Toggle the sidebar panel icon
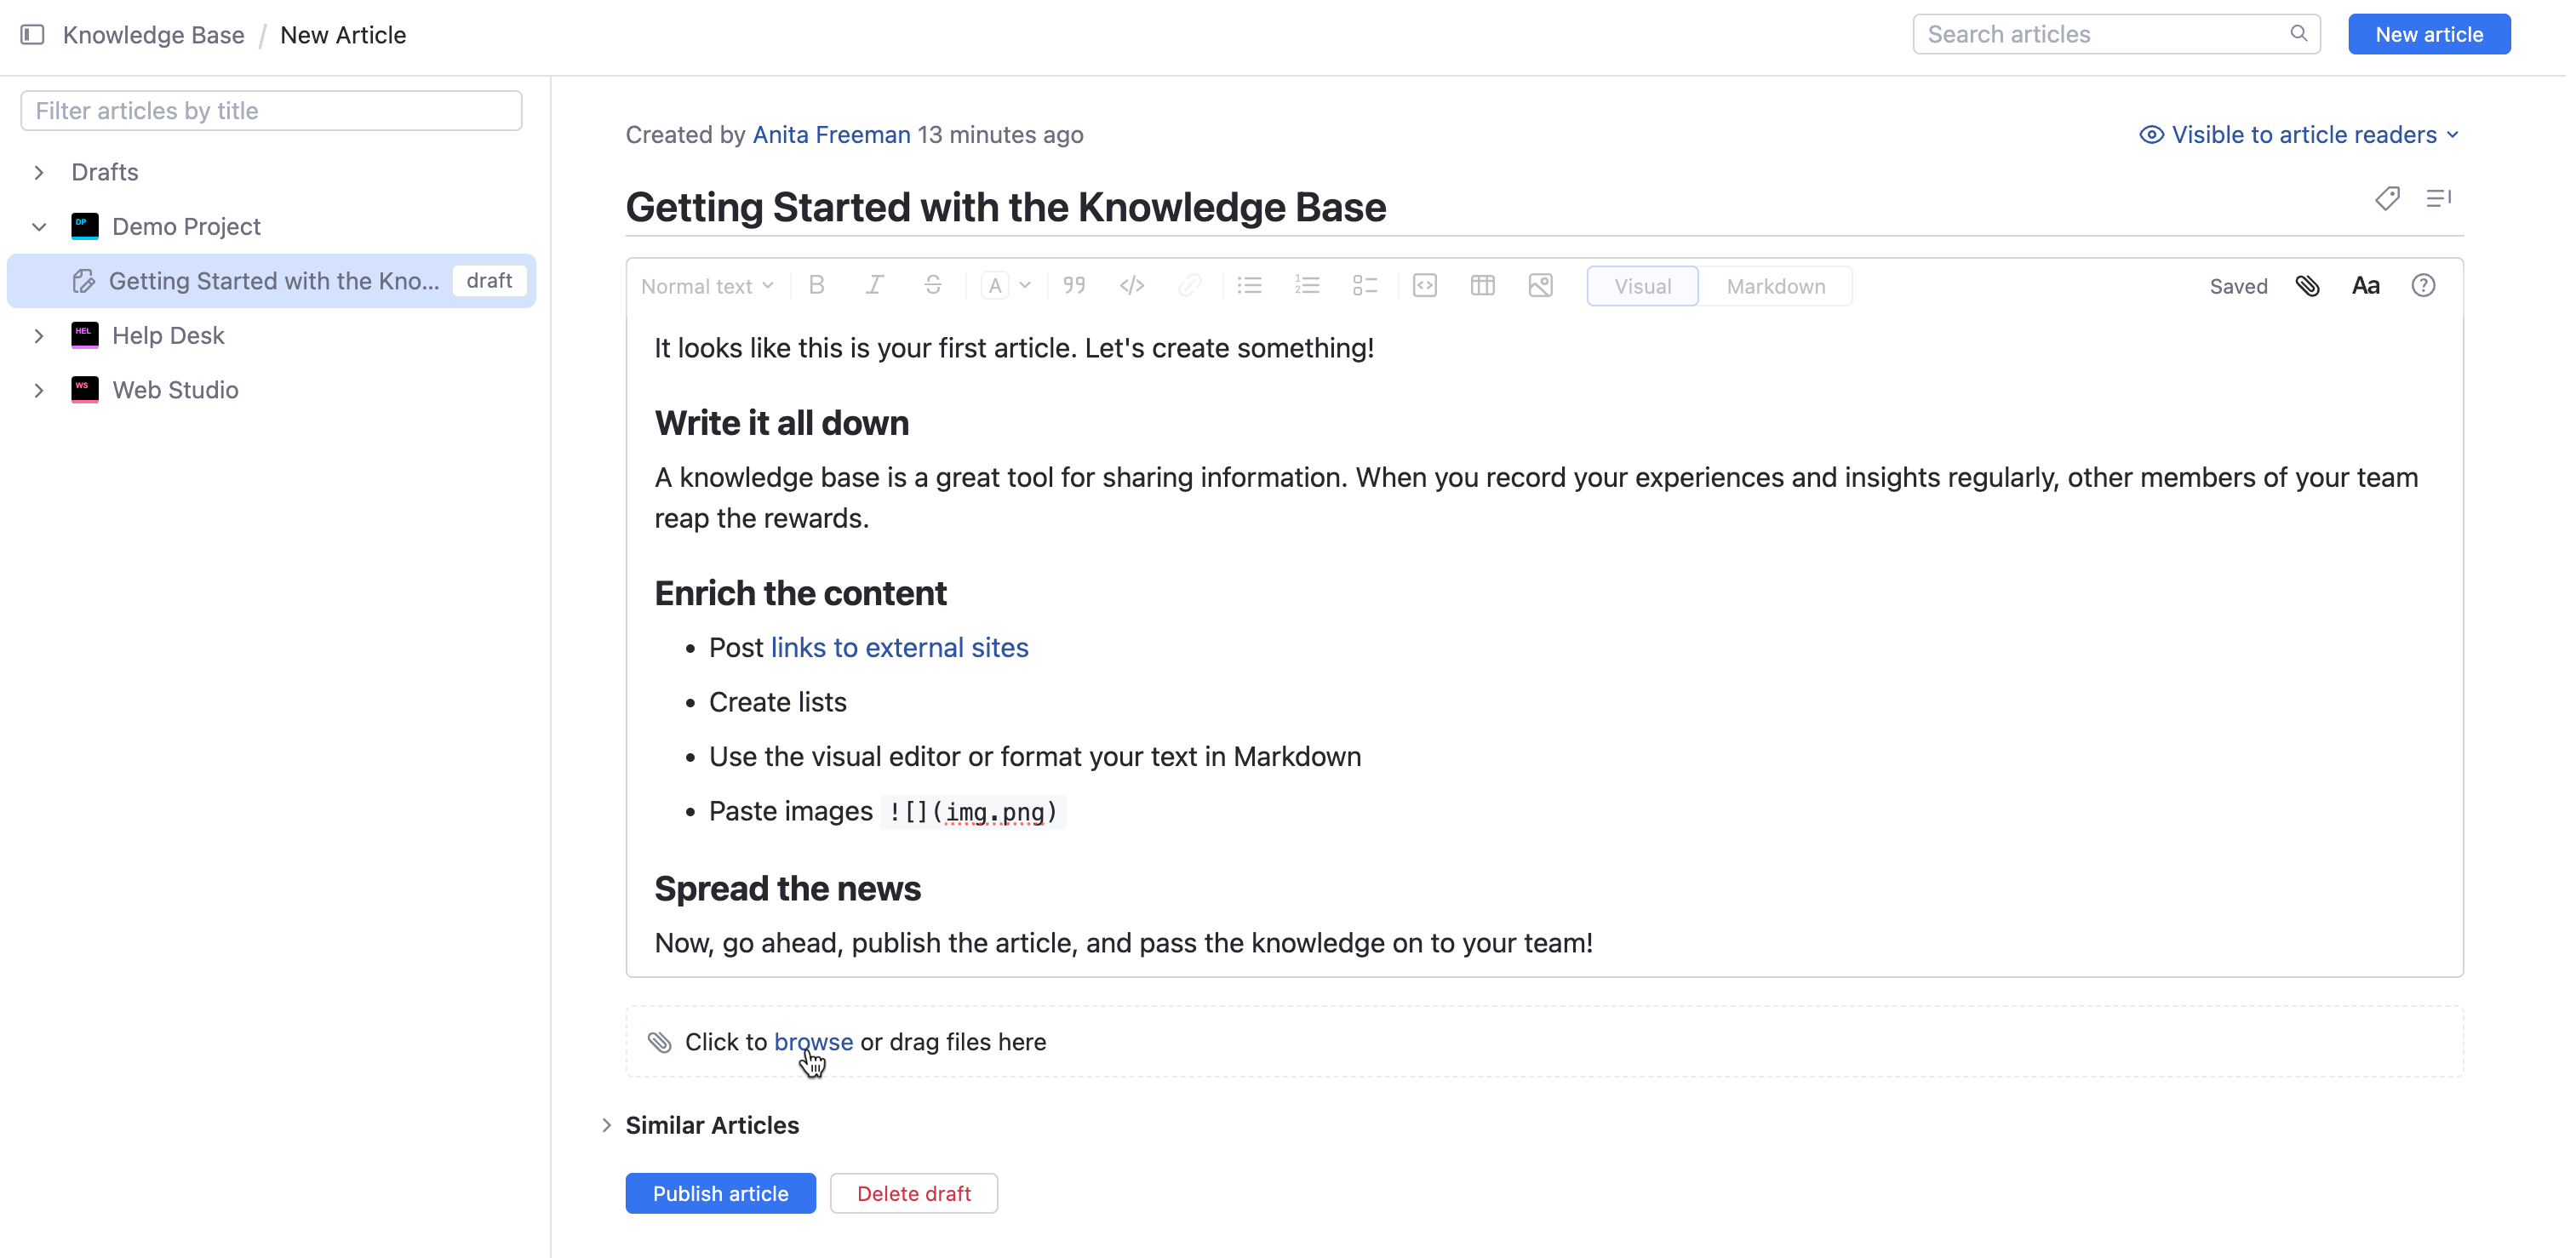Image resolution: width=2576 pixels, height=1258 pixels. pos(32,35)
